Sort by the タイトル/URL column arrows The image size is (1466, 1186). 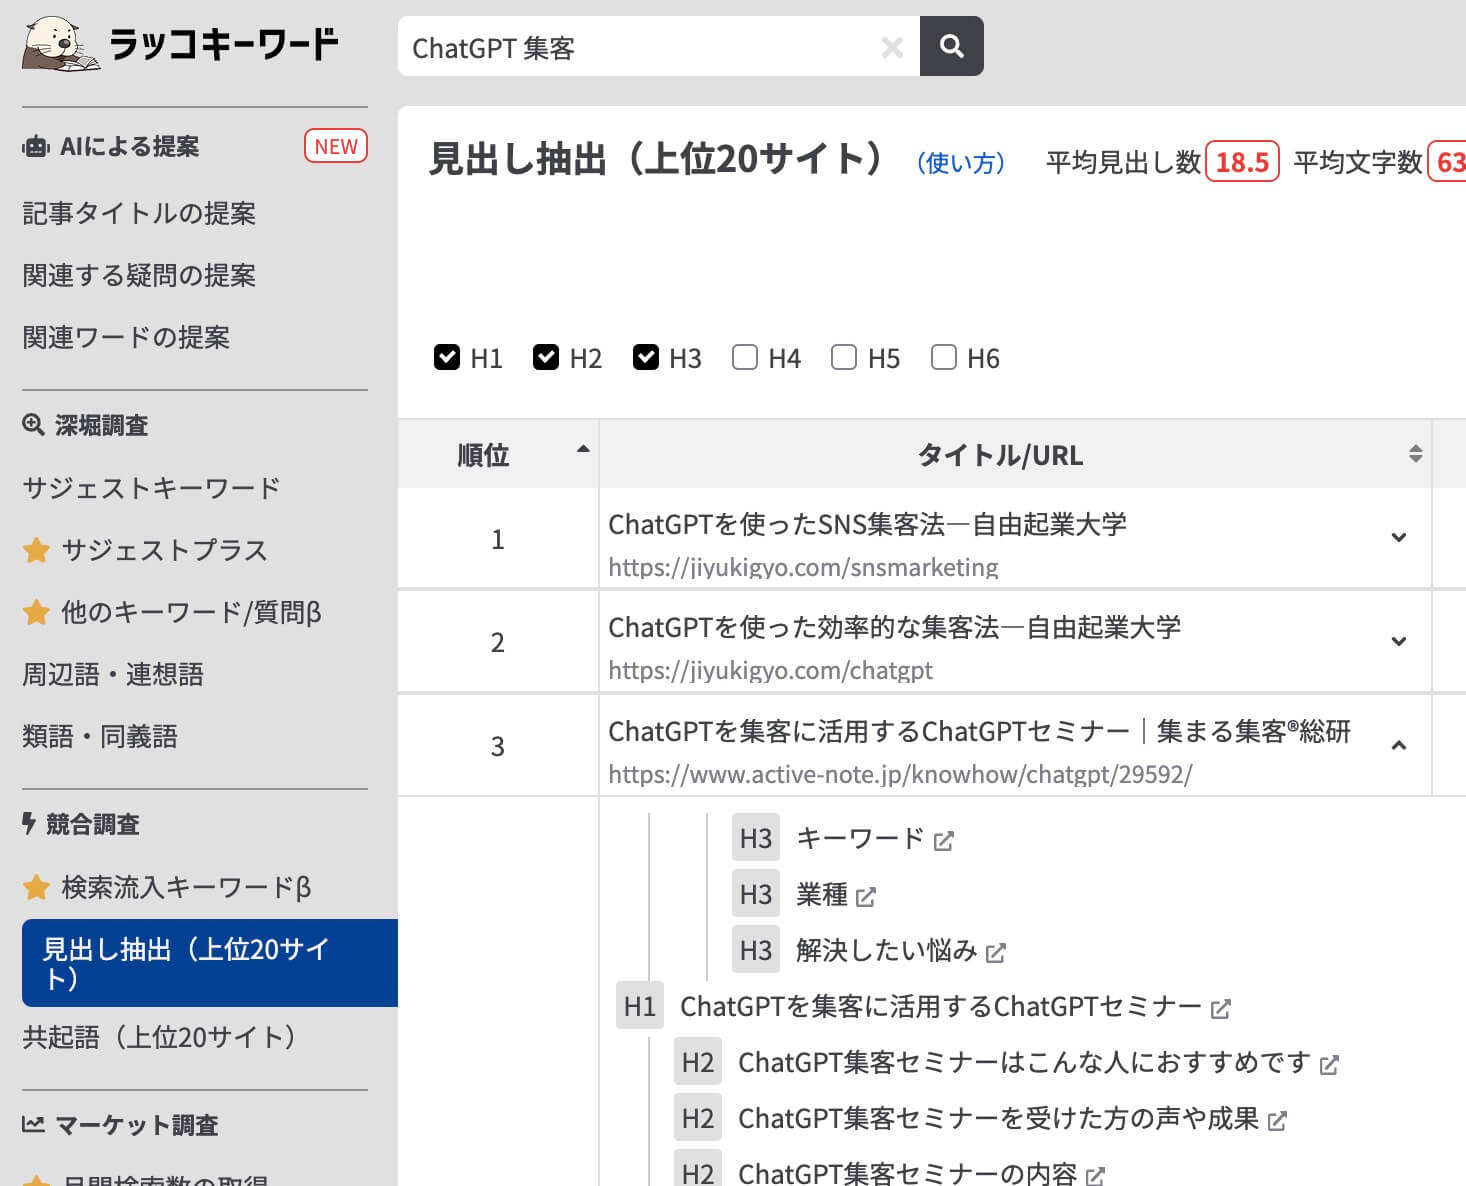(1415, 454)
